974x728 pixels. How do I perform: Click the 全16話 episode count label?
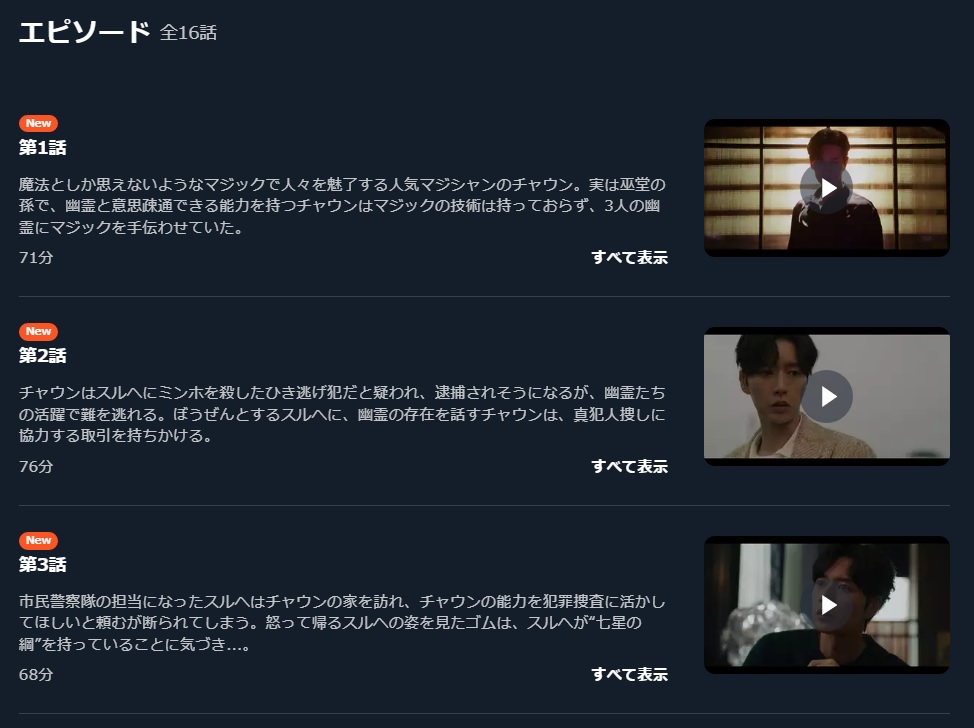tap(188, 32)
